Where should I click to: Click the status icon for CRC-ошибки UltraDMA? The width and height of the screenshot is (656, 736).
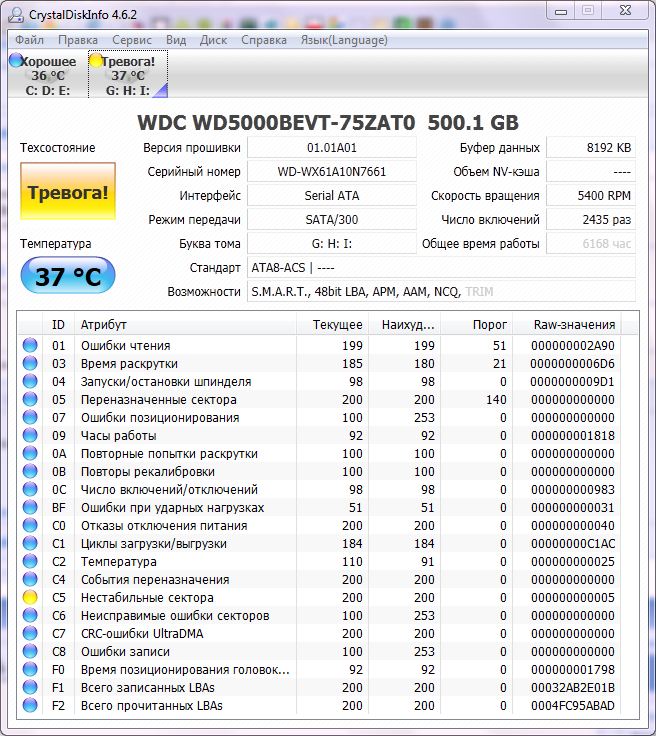pos(30,633)
